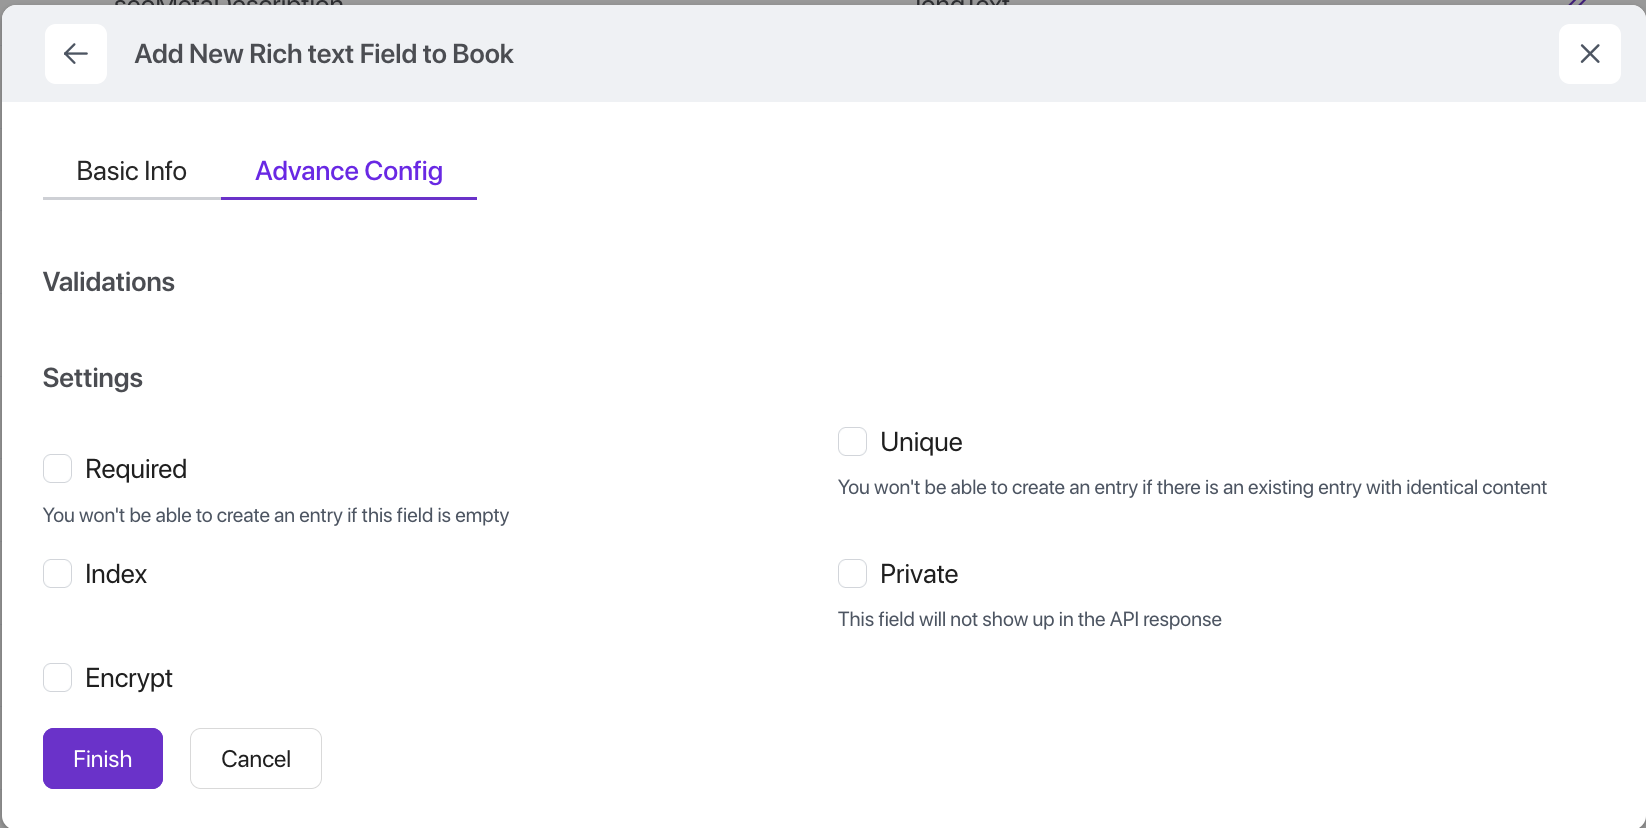Tick the Encrypt checkbox square
Screen dimensions: 1646x828
(58, 678)
